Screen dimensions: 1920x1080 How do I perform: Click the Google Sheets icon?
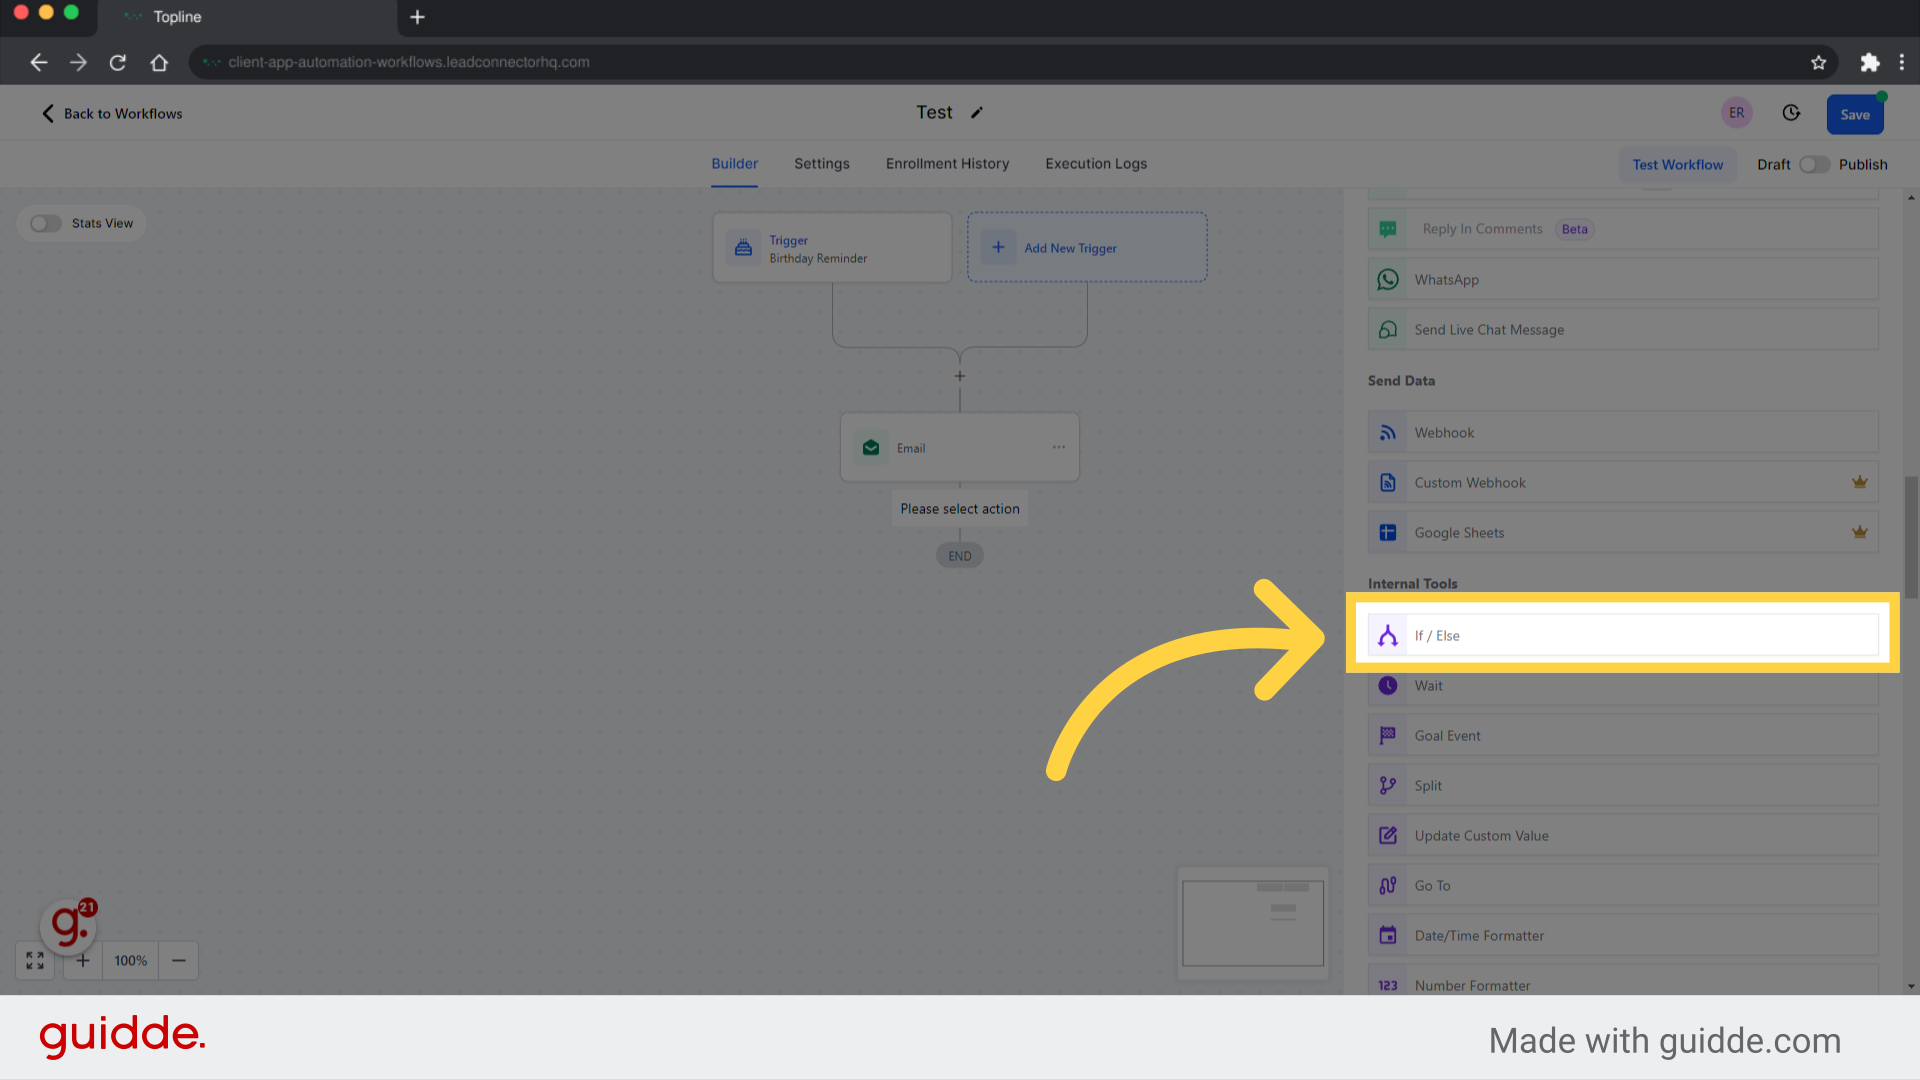(x=1388, y=533)
